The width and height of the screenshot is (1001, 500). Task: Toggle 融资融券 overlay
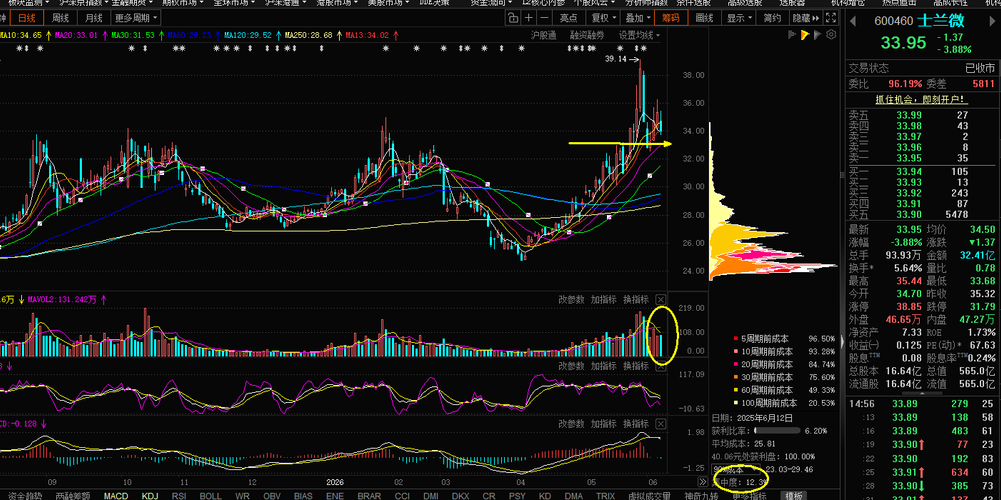point(587,34)
